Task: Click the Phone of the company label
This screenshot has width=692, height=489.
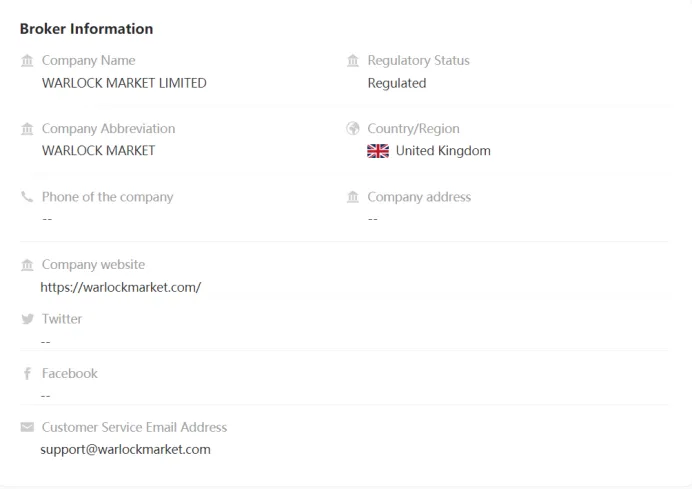Action: tap(108, 197)
